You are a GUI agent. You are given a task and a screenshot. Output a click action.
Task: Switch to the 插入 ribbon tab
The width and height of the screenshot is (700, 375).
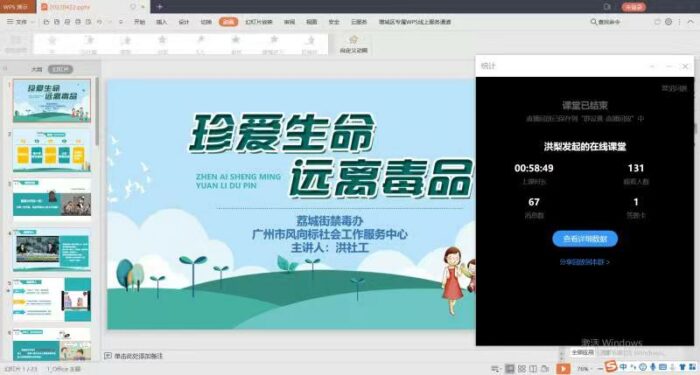[x=162, y=21]
